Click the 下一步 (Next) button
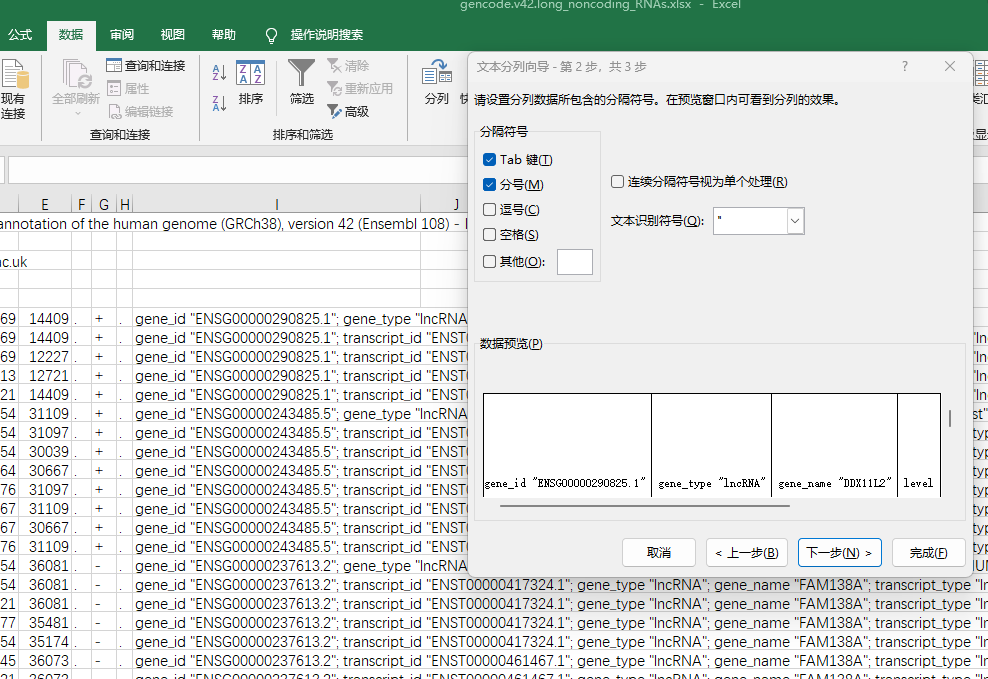 point(839,552)
